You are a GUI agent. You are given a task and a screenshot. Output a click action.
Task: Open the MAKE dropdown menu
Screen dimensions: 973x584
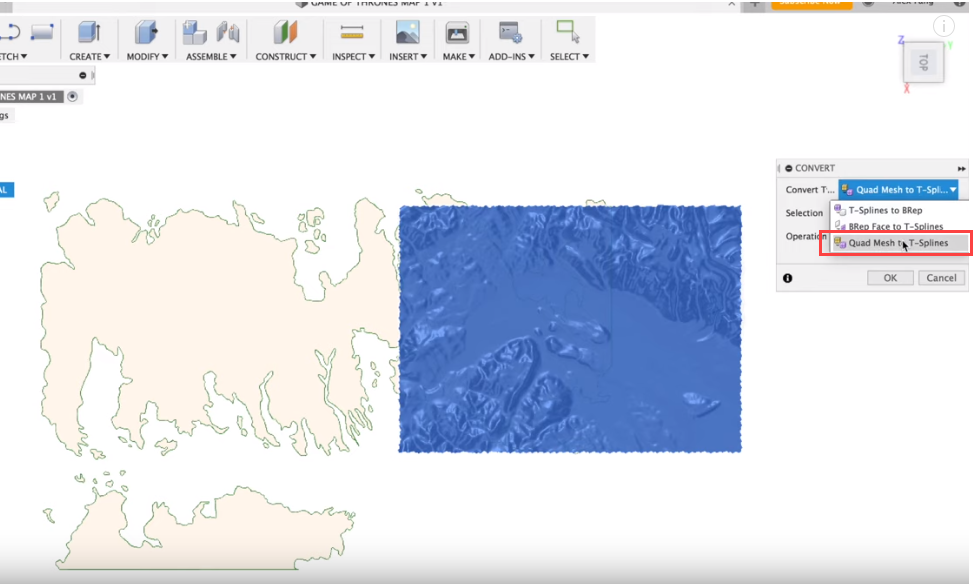[x=459, y=56]
